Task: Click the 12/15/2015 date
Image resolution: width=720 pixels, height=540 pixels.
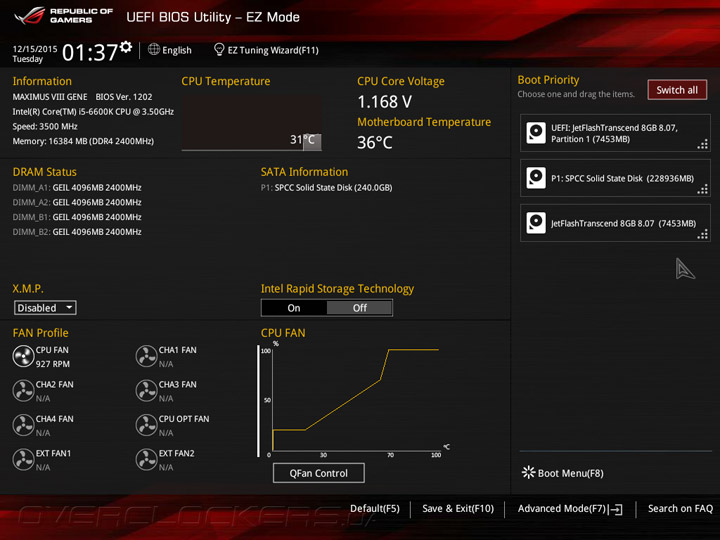Action: 35,49
